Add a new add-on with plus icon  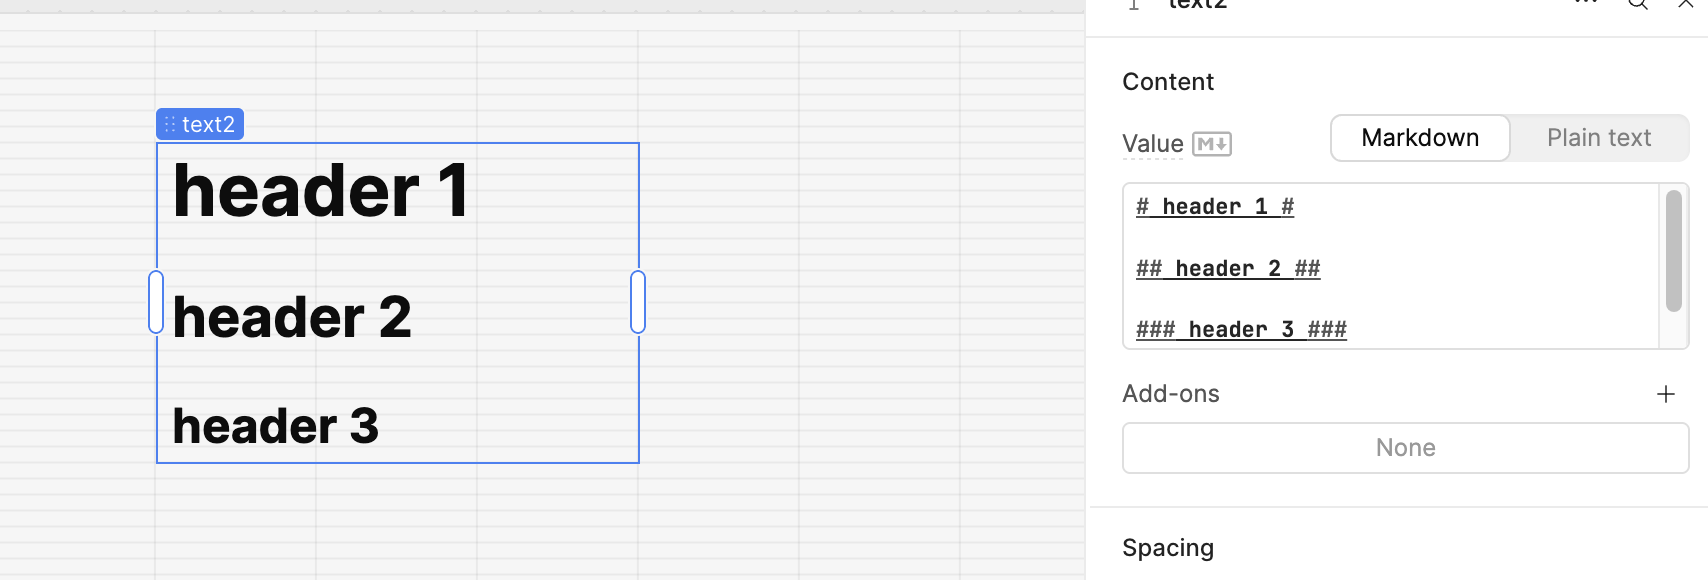1665,394
